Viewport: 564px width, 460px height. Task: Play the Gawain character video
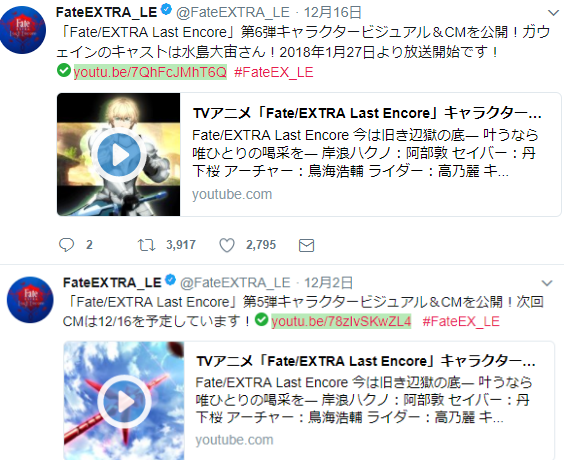[119, 155]
